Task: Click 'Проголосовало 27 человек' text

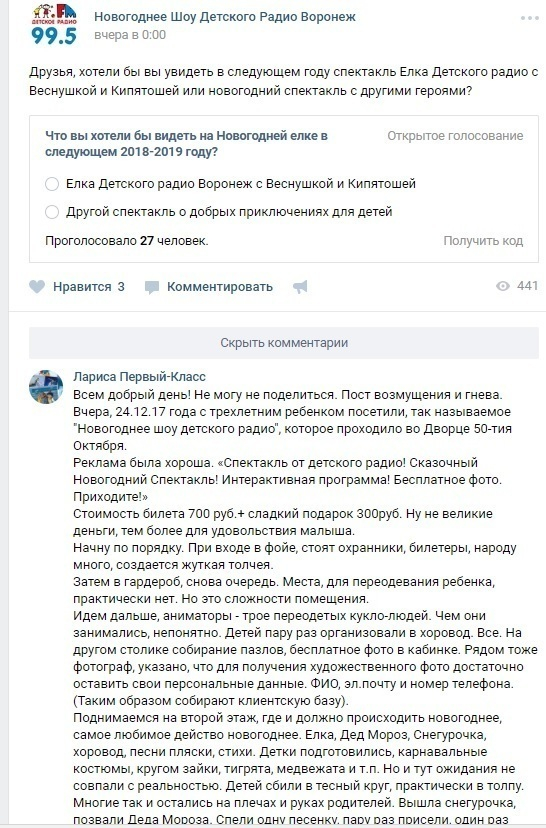Action: pos(127,241)
